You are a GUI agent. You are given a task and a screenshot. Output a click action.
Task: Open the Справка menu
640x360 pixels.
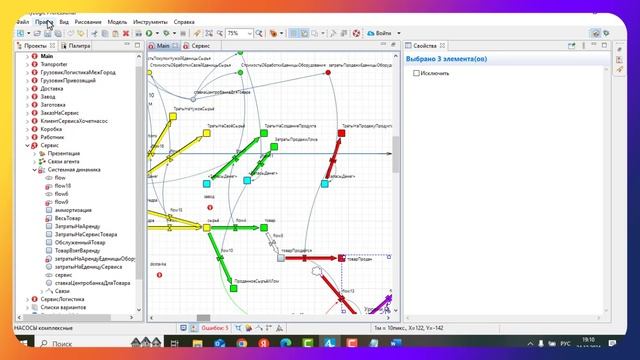184,22
